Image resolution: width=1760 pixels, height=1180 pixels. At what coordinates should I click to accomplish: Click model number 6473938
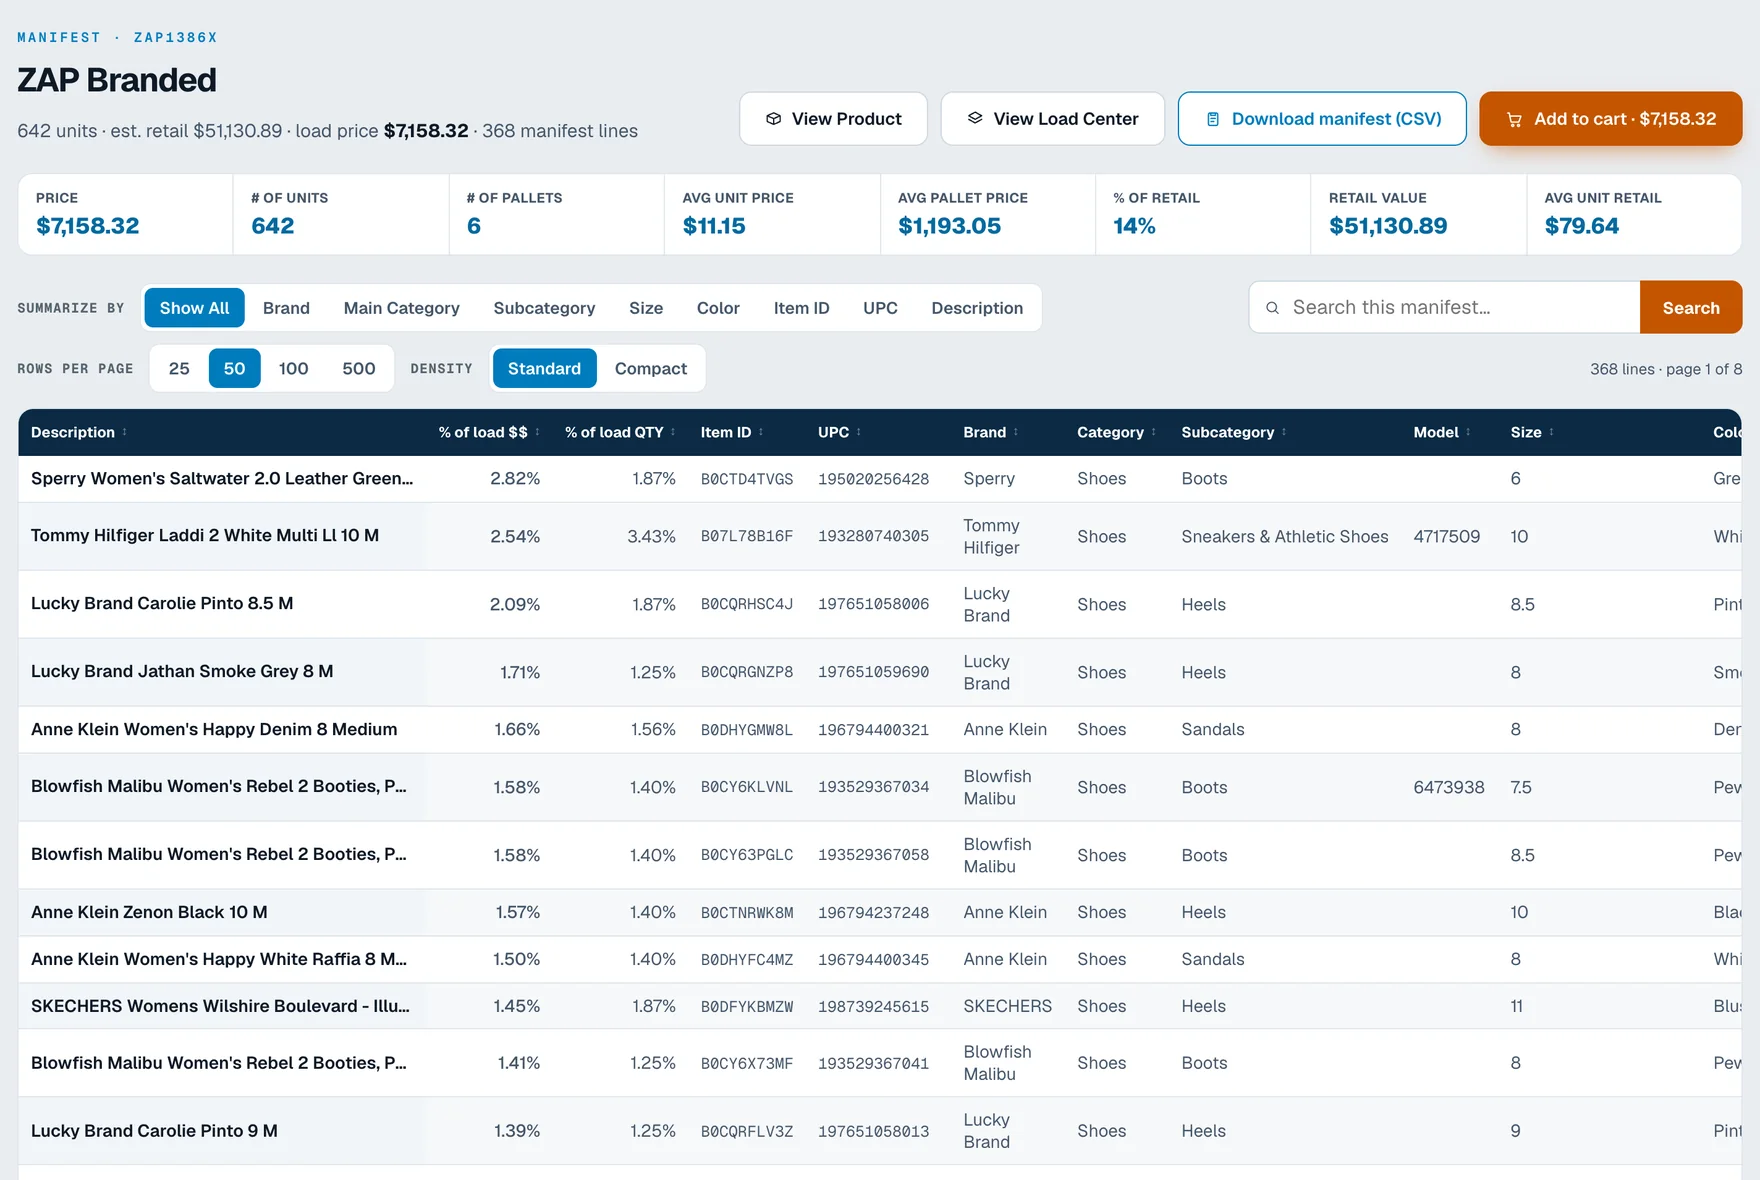click(1448, 788)
